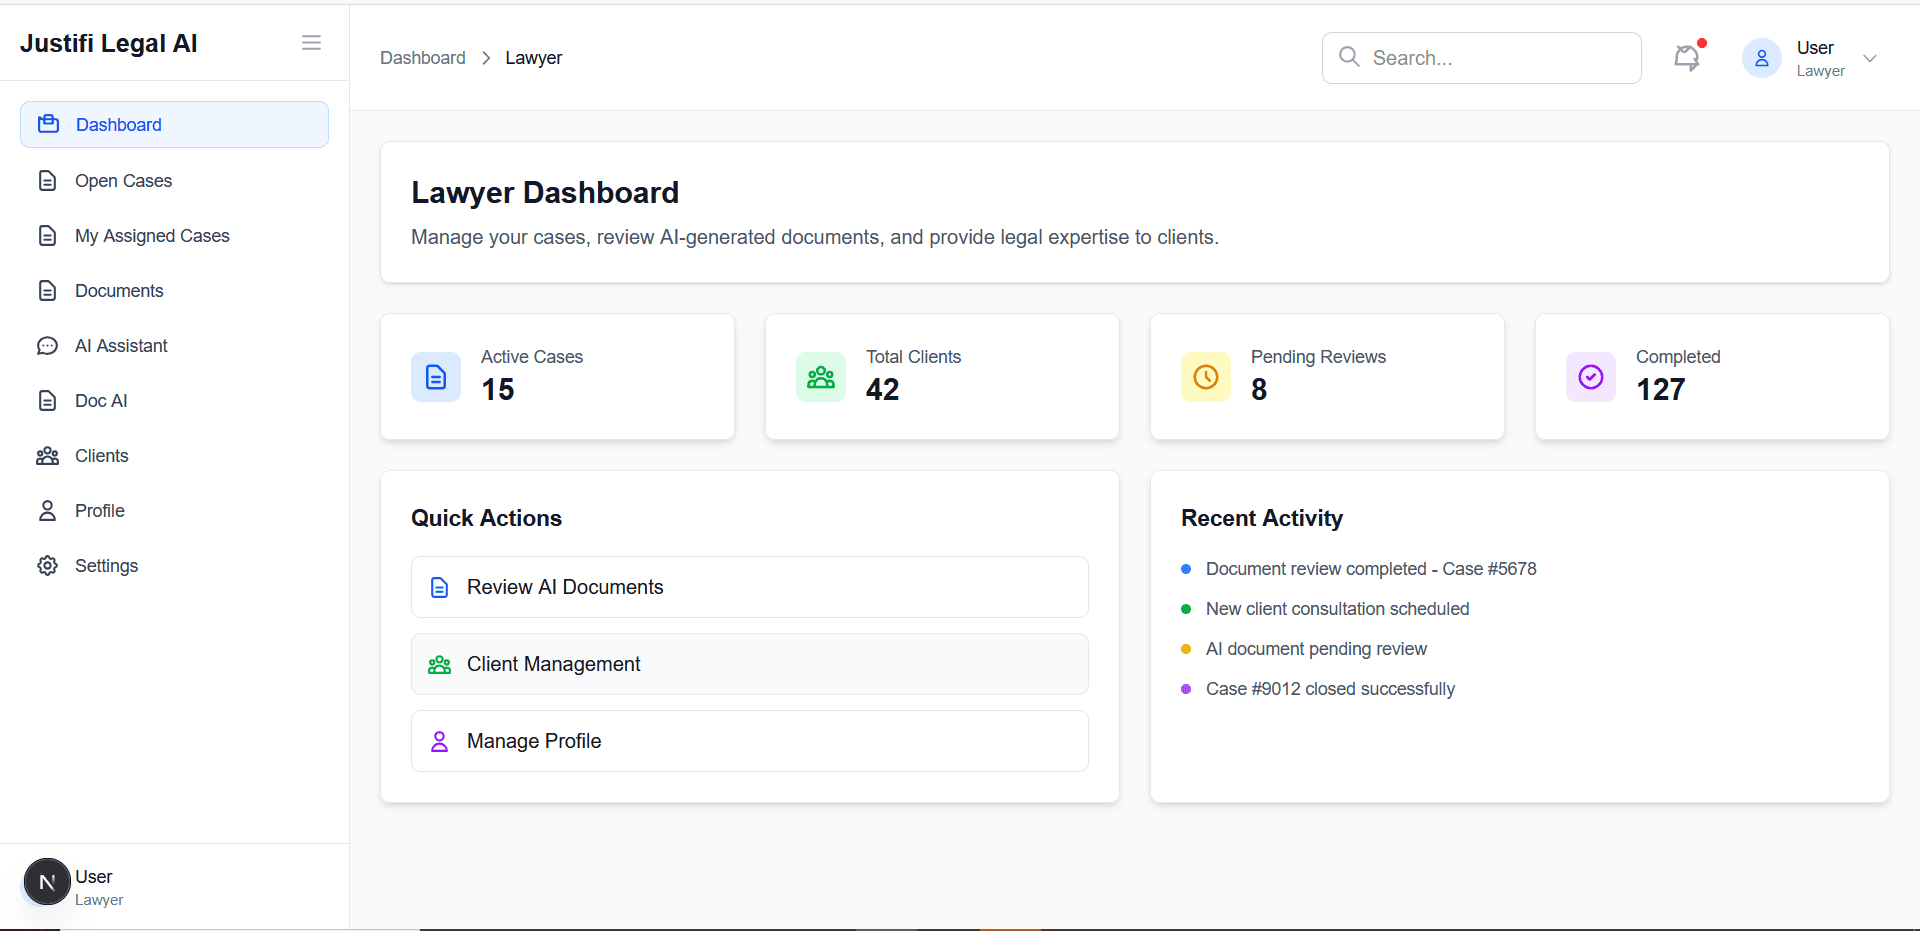Click the Active Cases stat card
Image resolution: width=1920 pixels, height=931 pixels.
pos(557,376)
